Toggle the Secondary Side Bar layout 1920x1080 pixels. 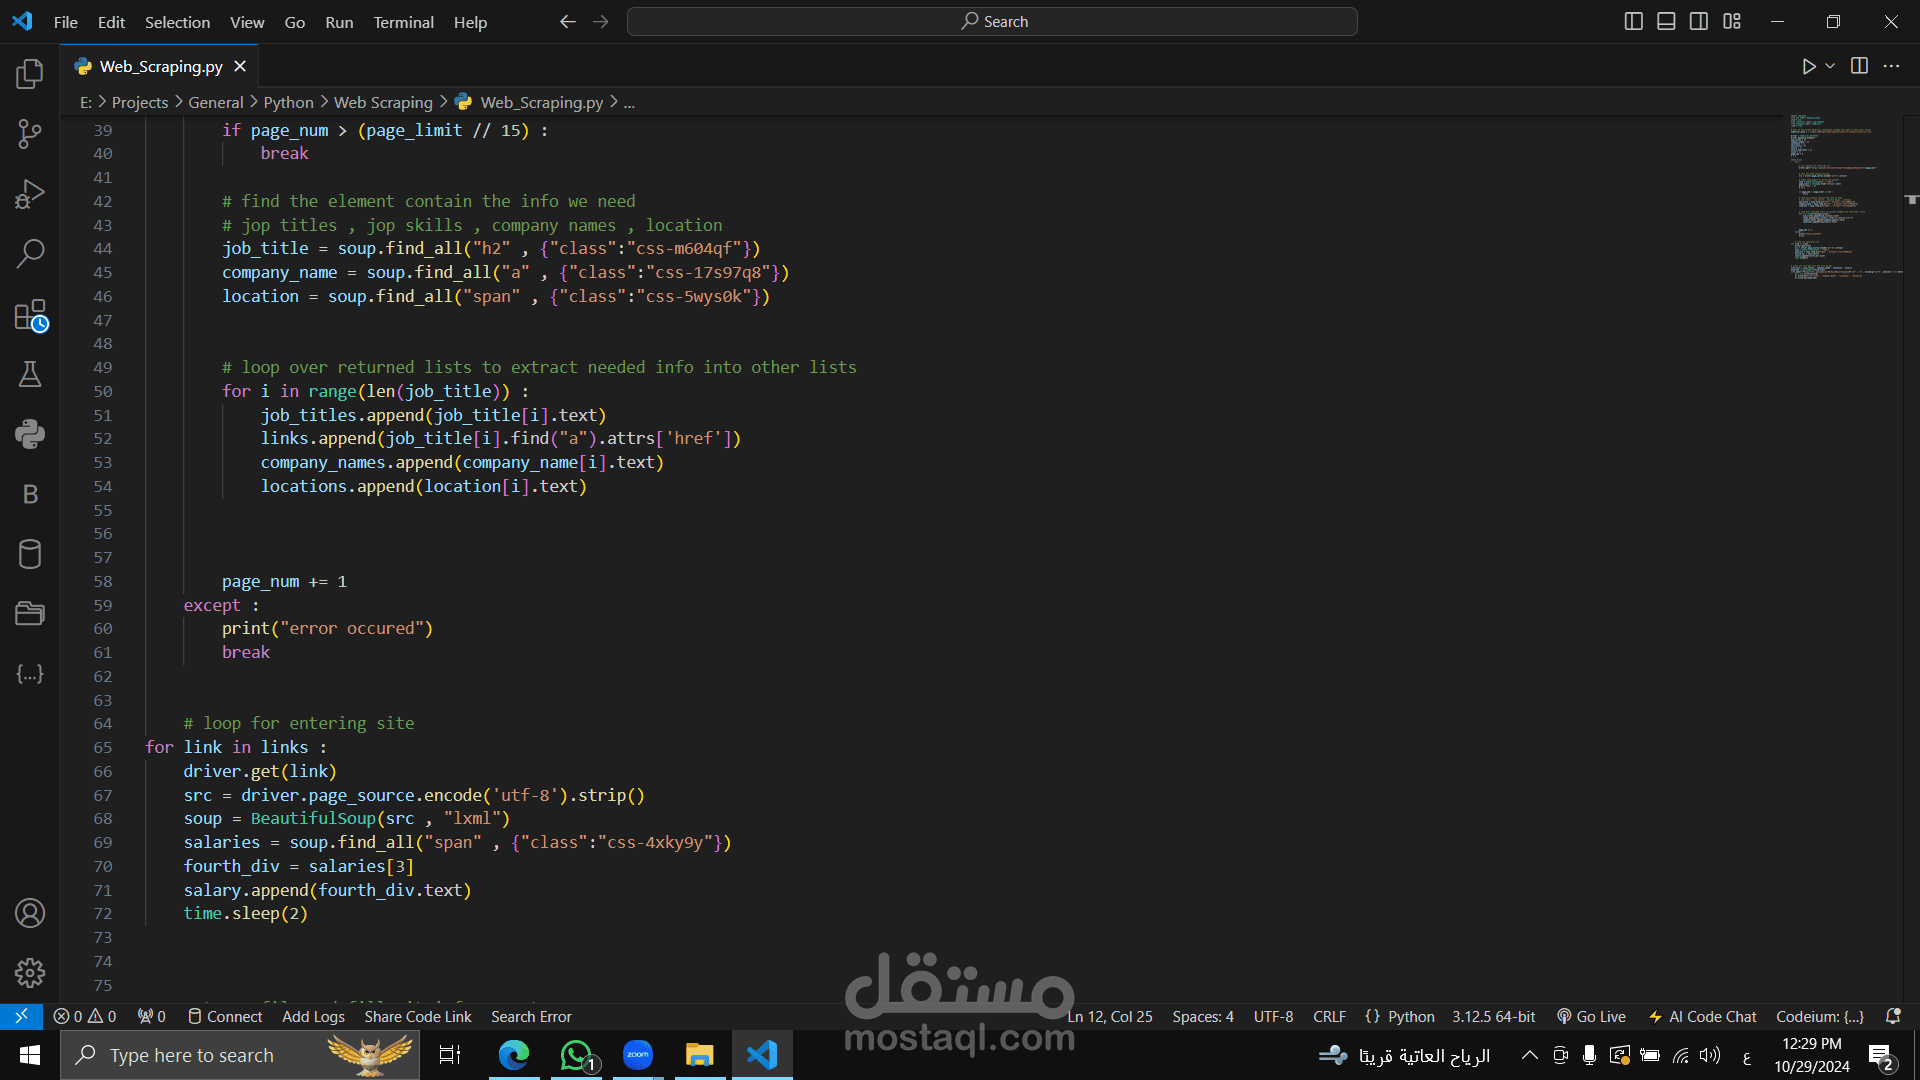(x=1699, y=21)
